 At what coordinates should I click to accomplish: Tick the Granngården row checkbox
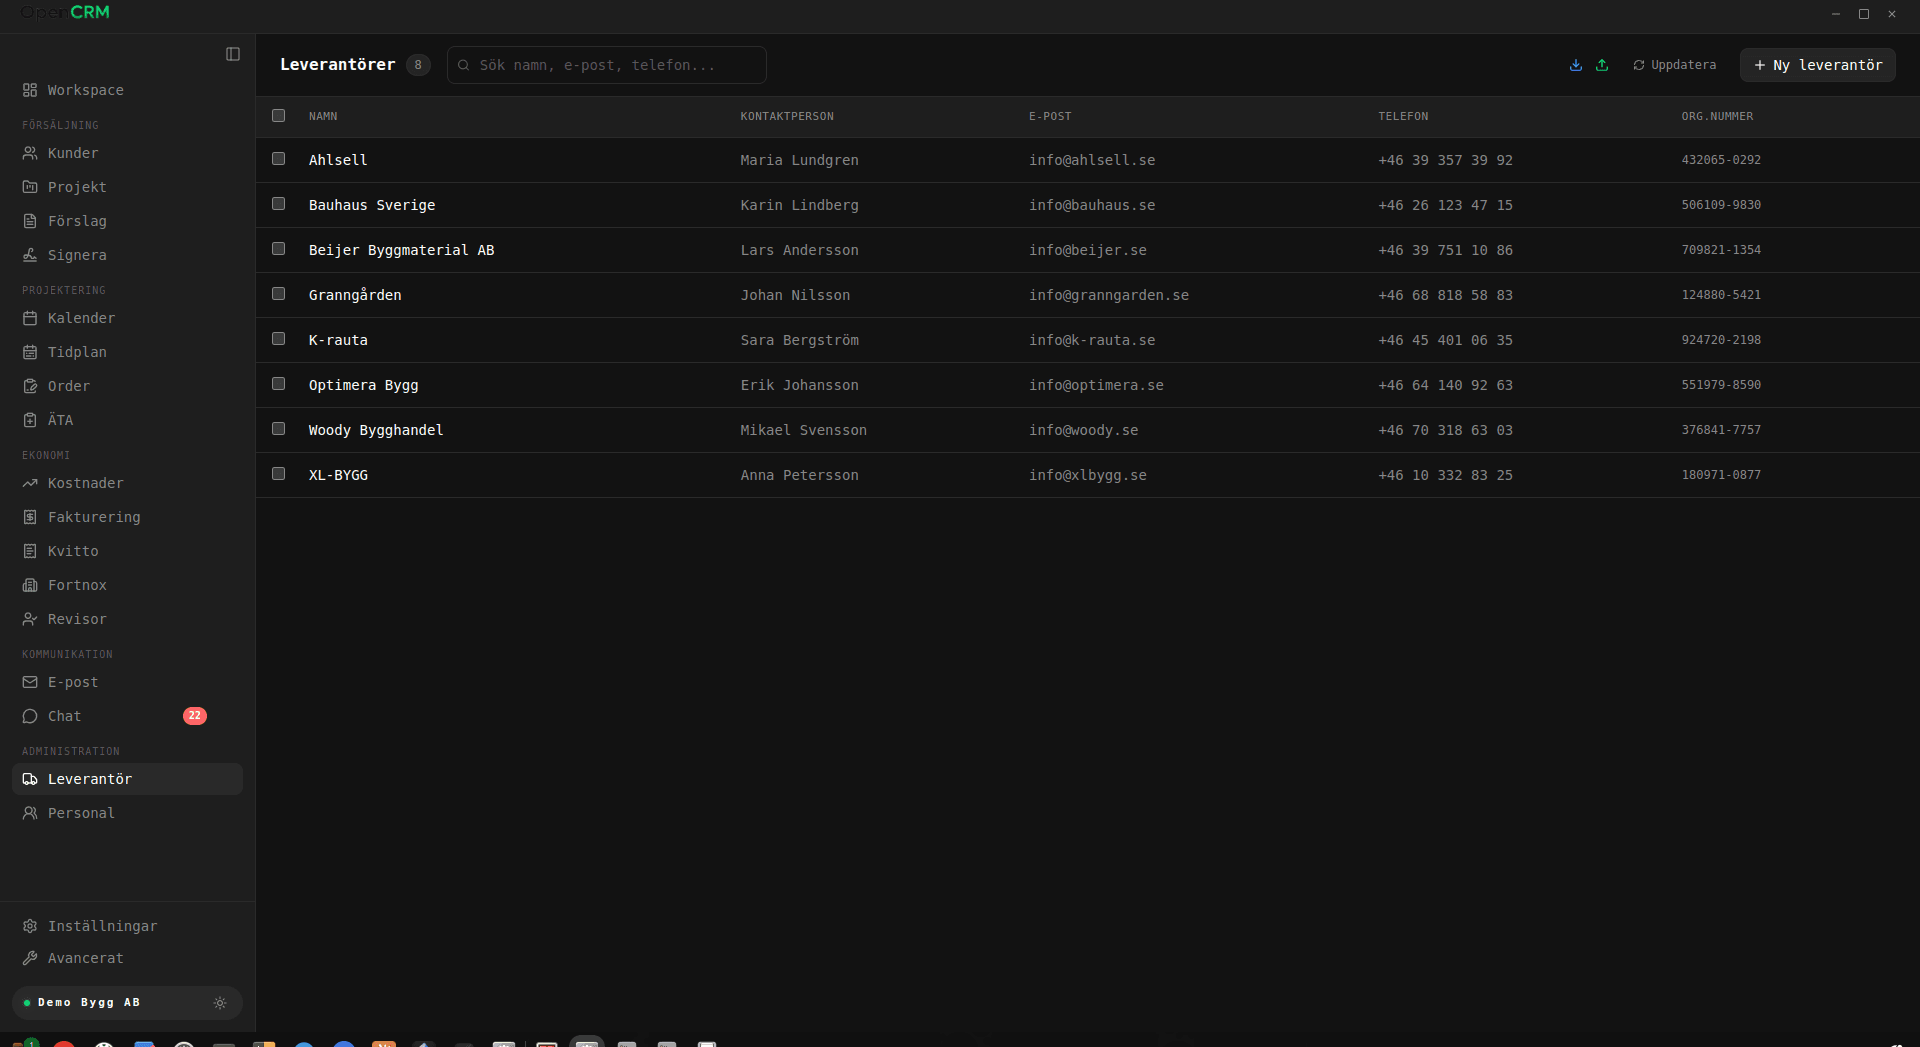(278, 294)
